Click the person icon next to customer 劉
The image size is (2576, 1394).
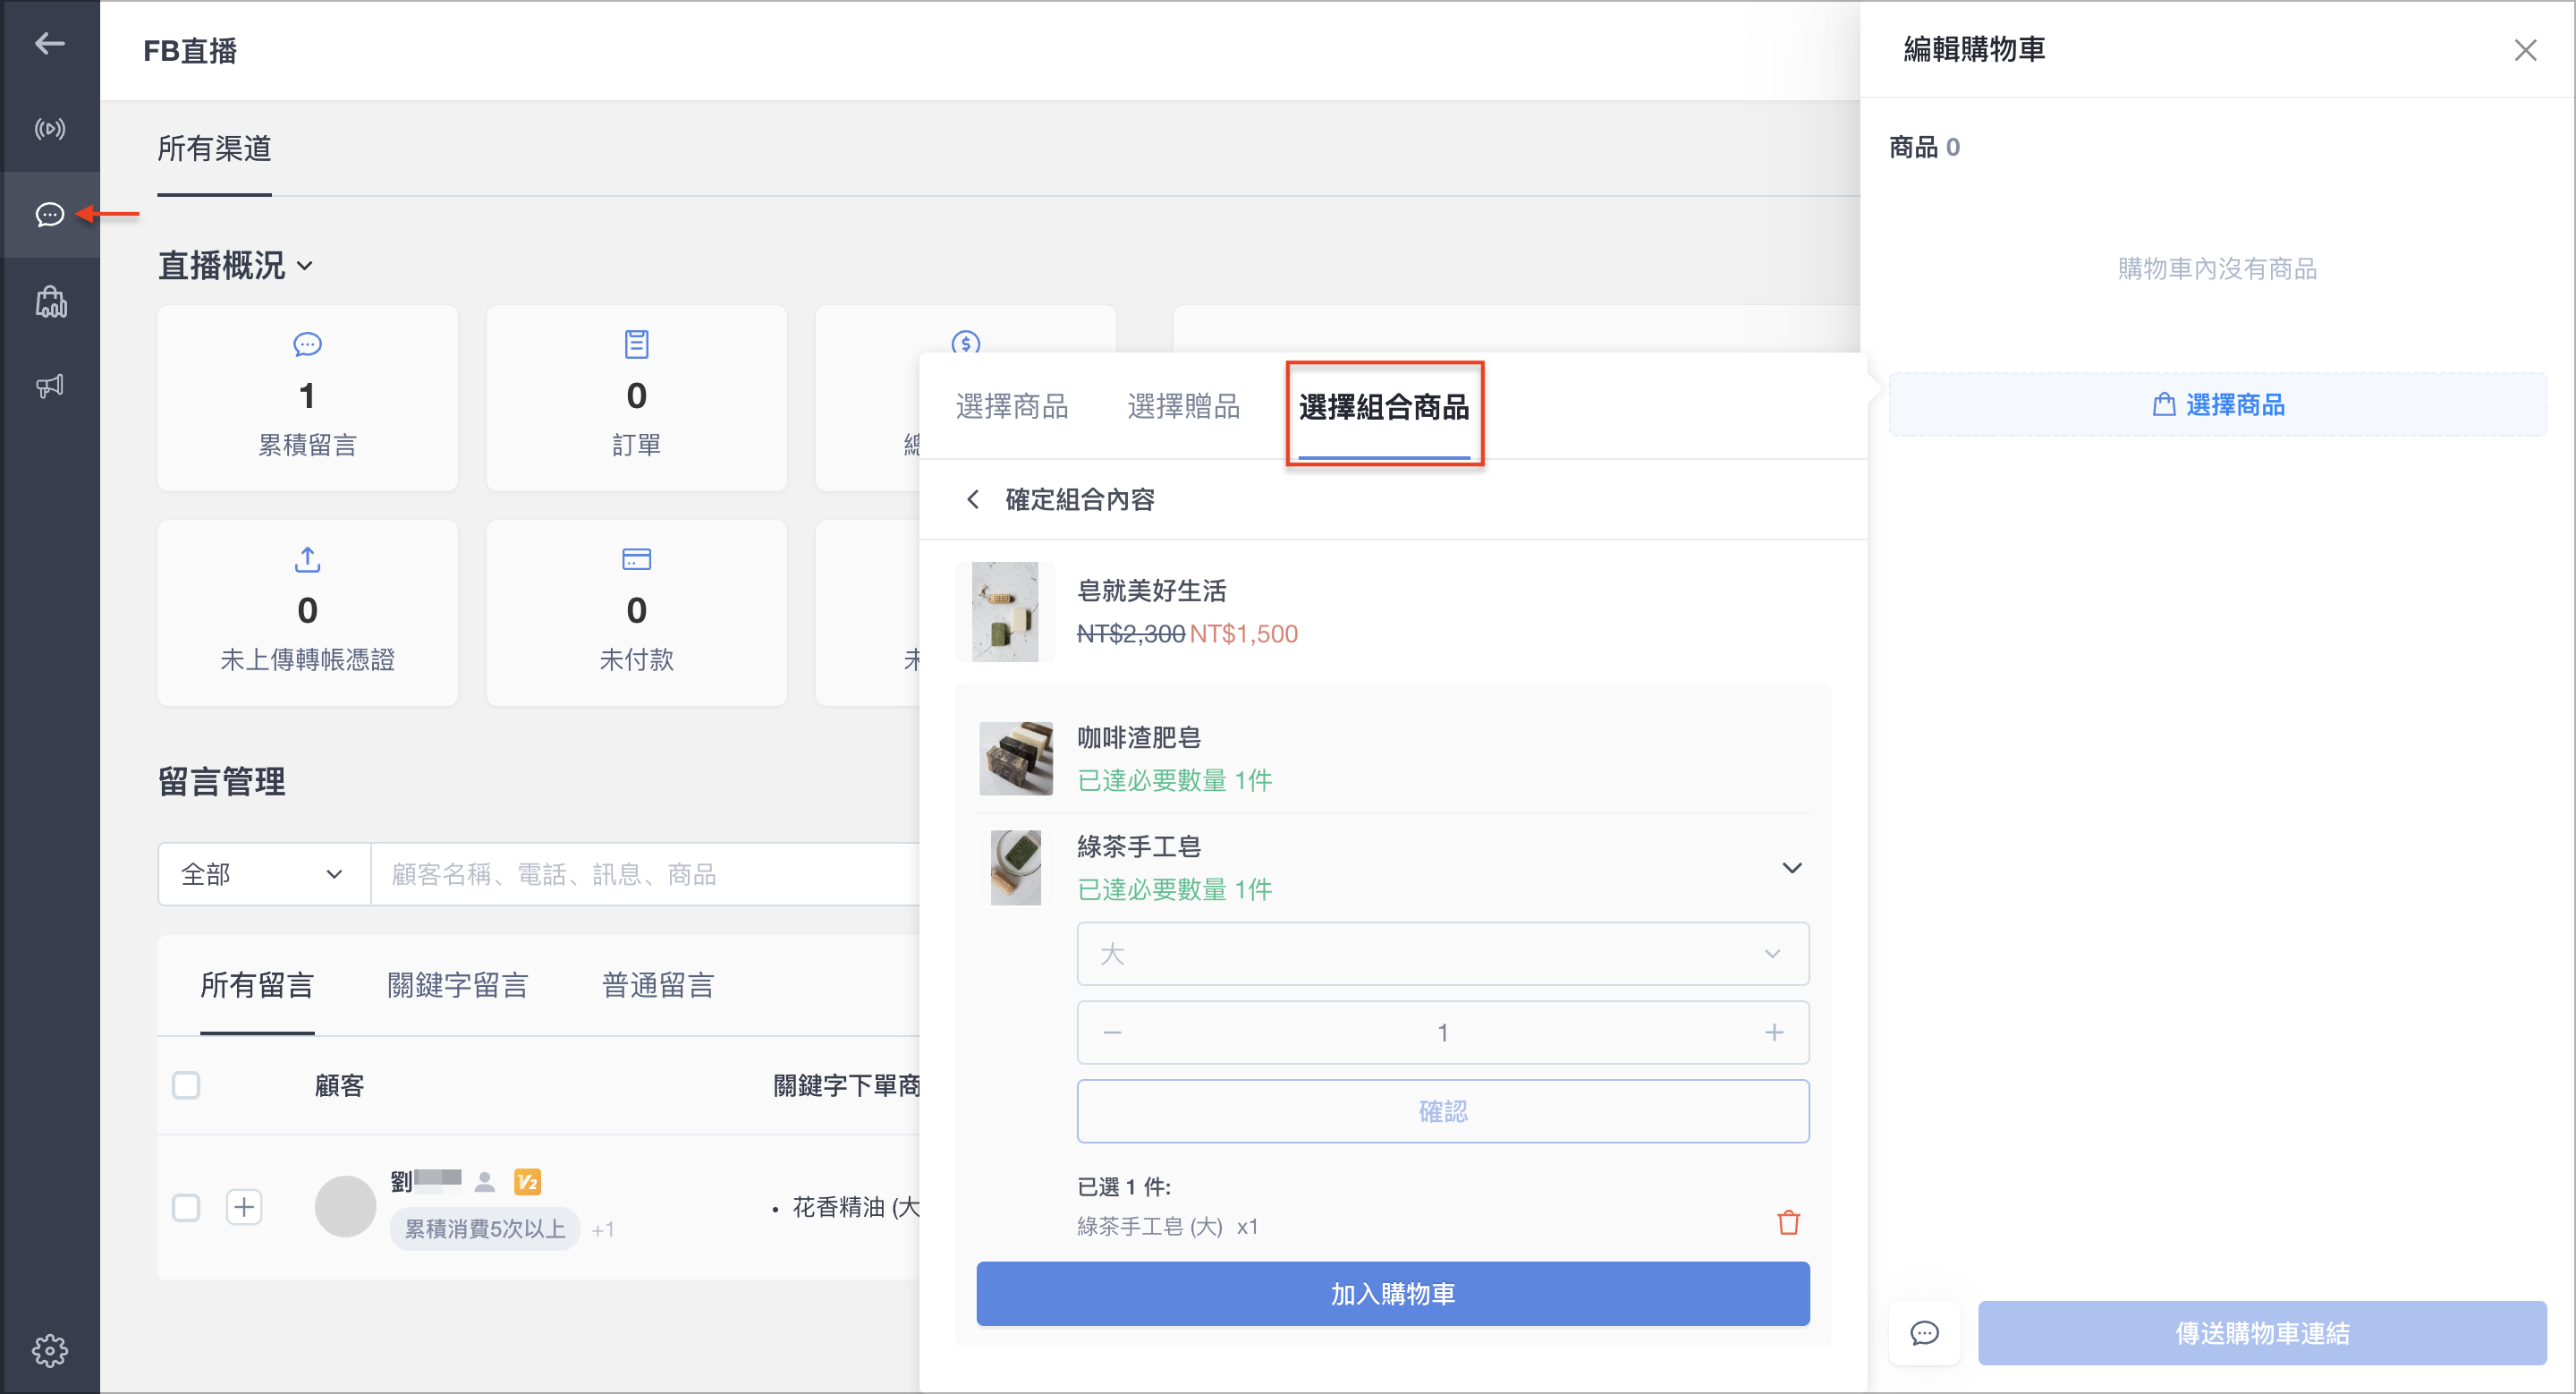(x=485, y=1182)
